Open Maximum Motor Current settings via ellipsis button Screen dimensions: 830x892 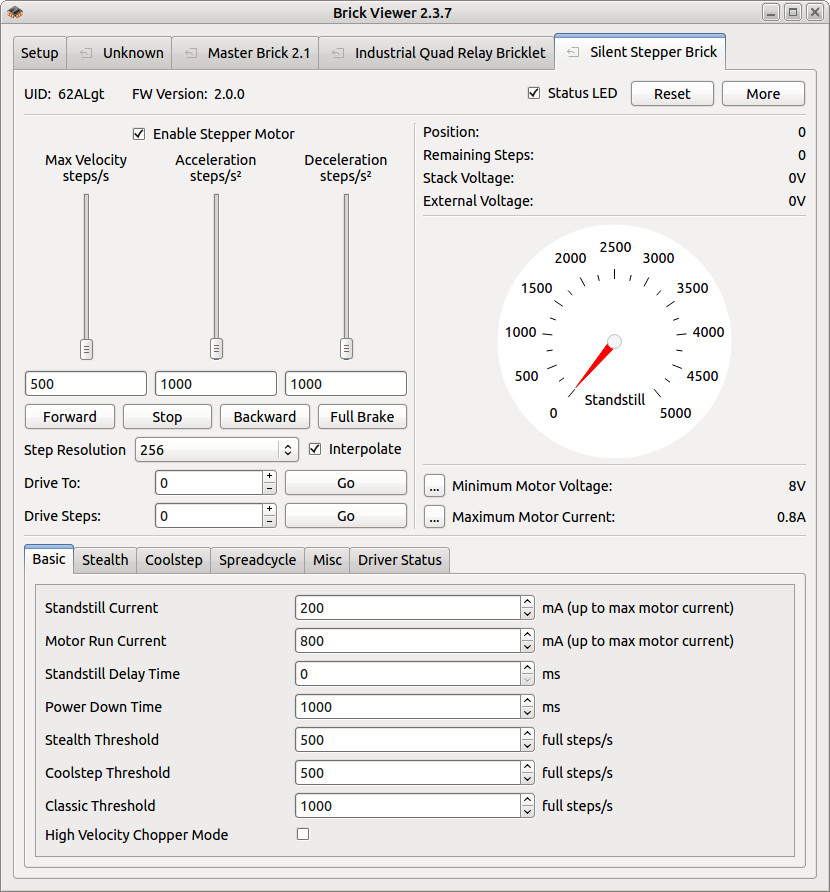click(434, 517)
